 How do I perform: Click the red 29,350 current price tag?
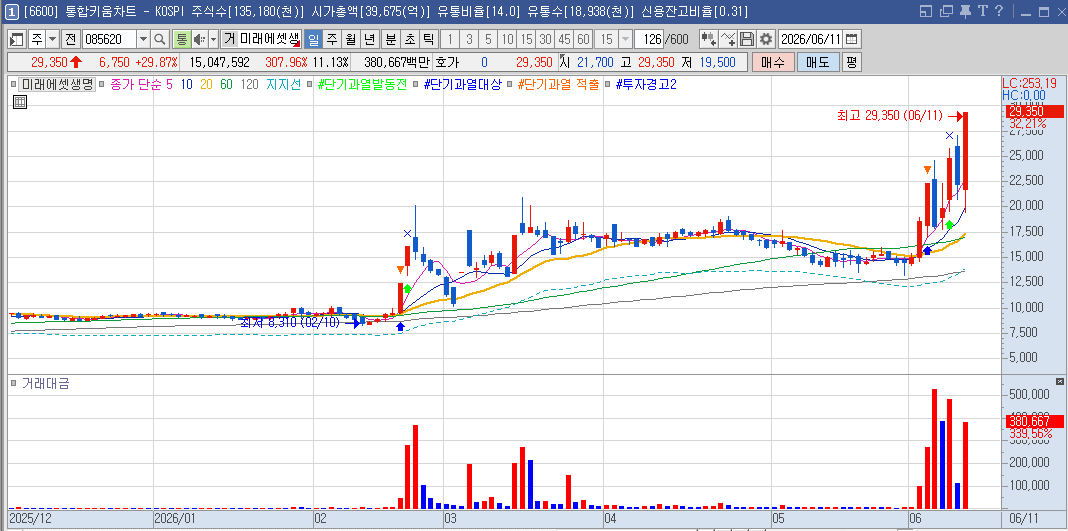1034,112
